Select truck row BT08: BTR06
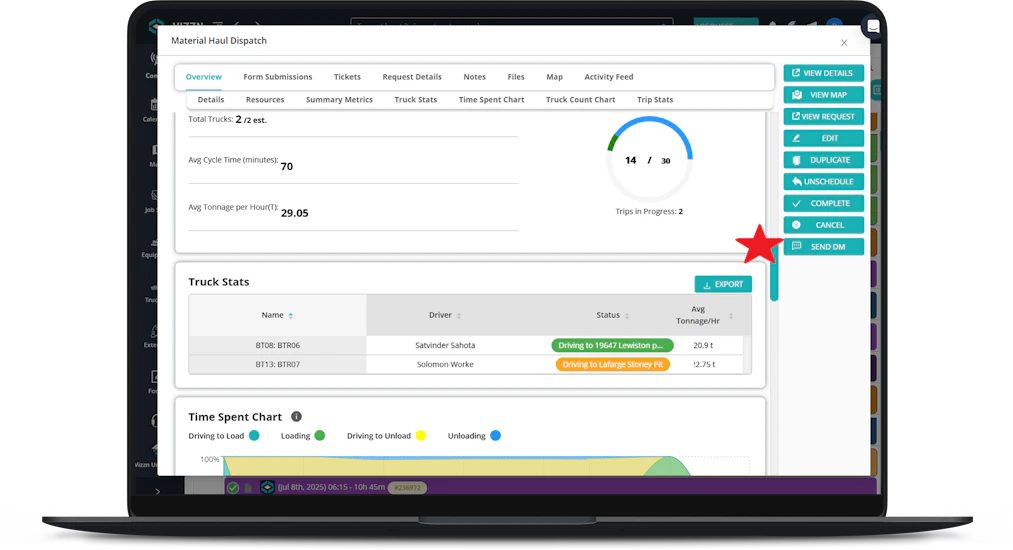This screenshot has height=550, width=1013. tap(277, 346)
